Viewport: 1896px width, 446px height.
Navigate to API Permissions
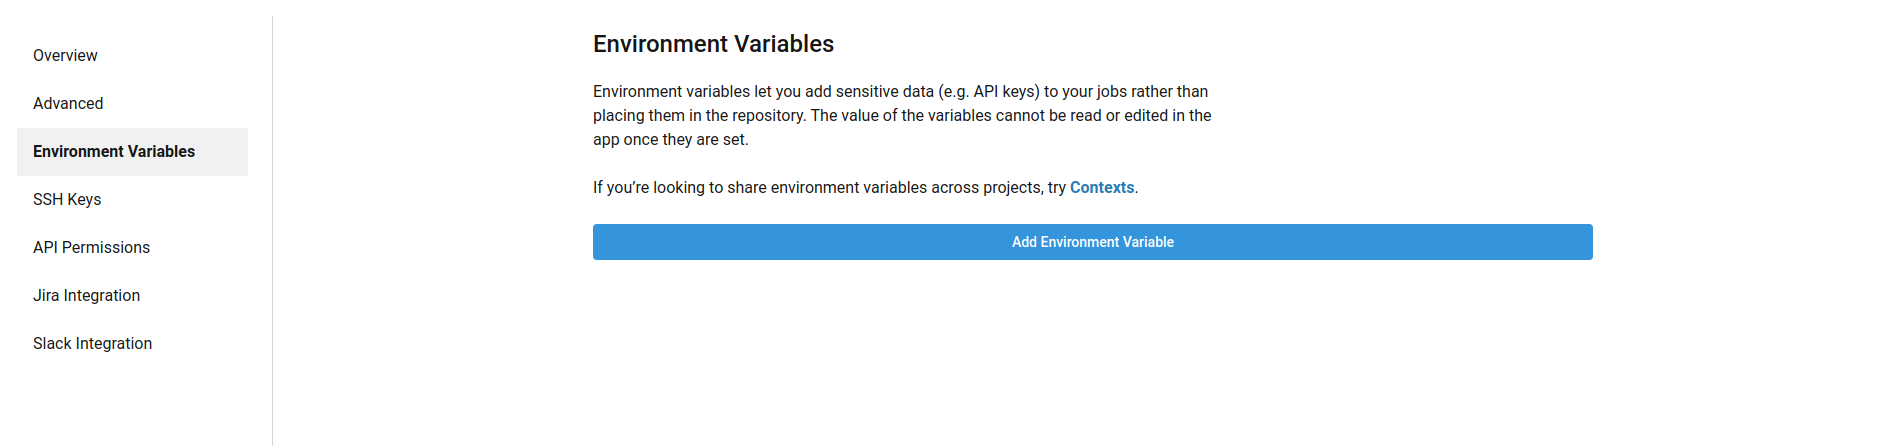point(91,248)
